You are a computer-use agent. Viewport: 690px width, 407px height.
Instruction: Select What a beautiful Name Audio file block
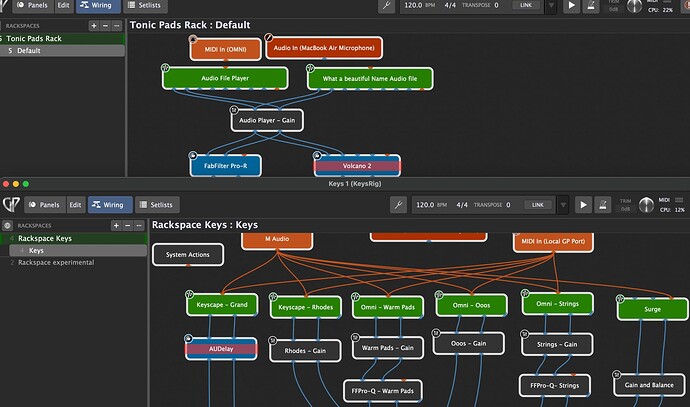point(370,79)
